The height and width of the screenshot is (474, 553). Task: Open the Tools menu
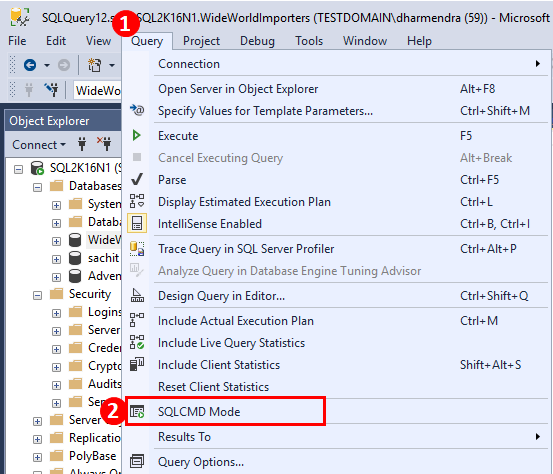pyautogui.click(x=309, y=41)
